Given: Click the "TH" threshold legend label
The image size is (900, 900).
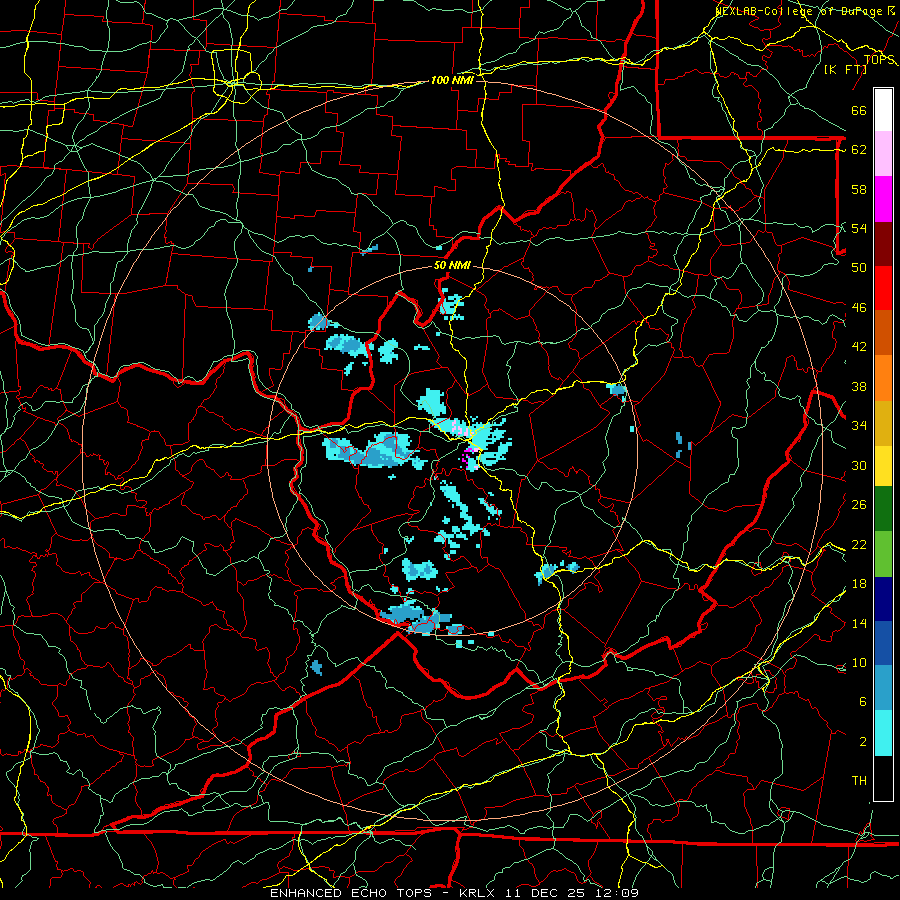Looking at the screenshot, I should coord(859,781).
